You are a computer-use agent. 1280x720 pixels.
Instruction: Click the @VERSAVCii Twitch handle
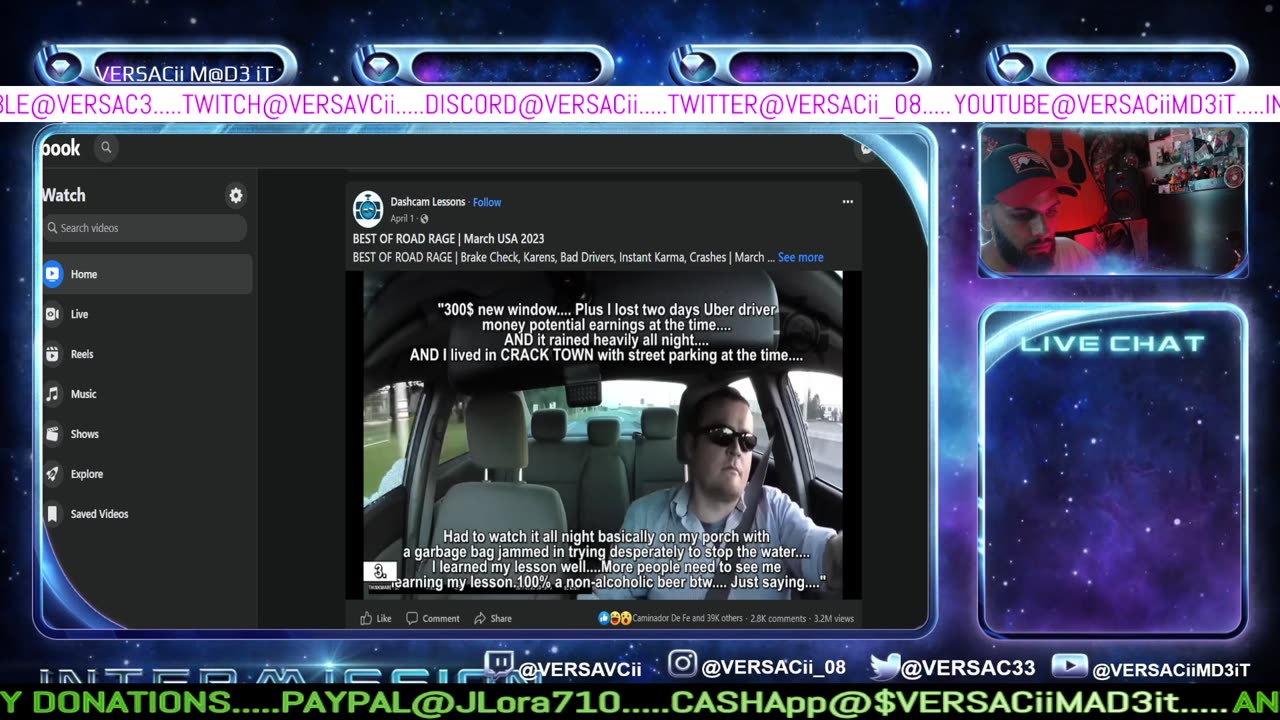point(580,669)
